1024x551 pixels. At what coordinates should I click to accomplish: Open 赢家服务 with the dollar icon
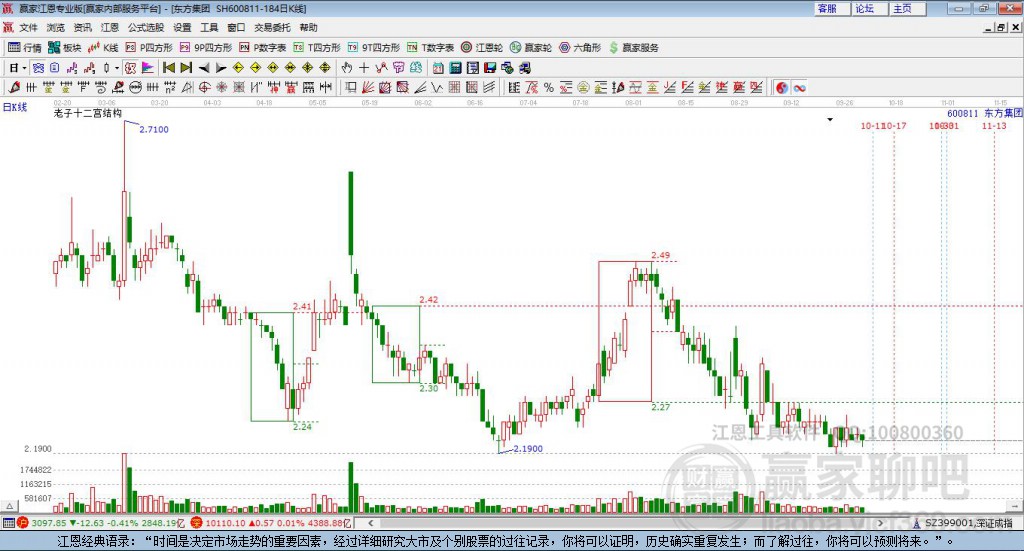coord(633,48)
